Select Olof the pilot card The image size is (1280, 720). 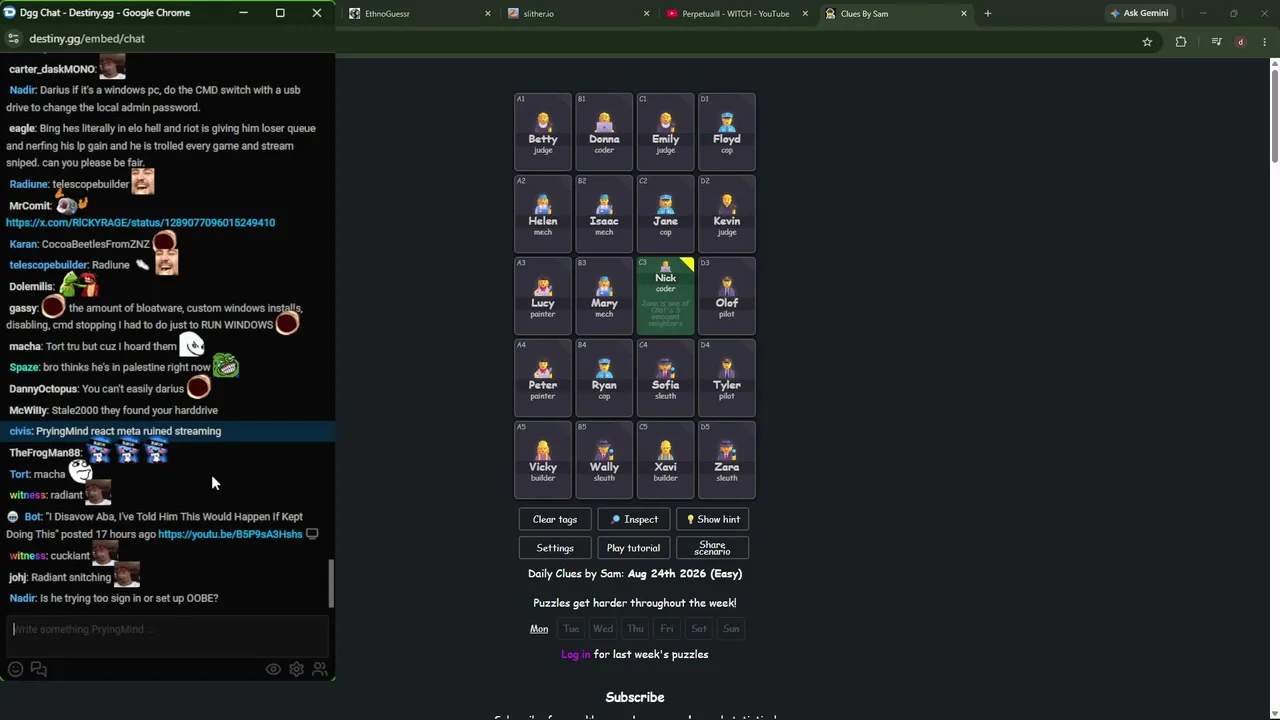point(727,295)
